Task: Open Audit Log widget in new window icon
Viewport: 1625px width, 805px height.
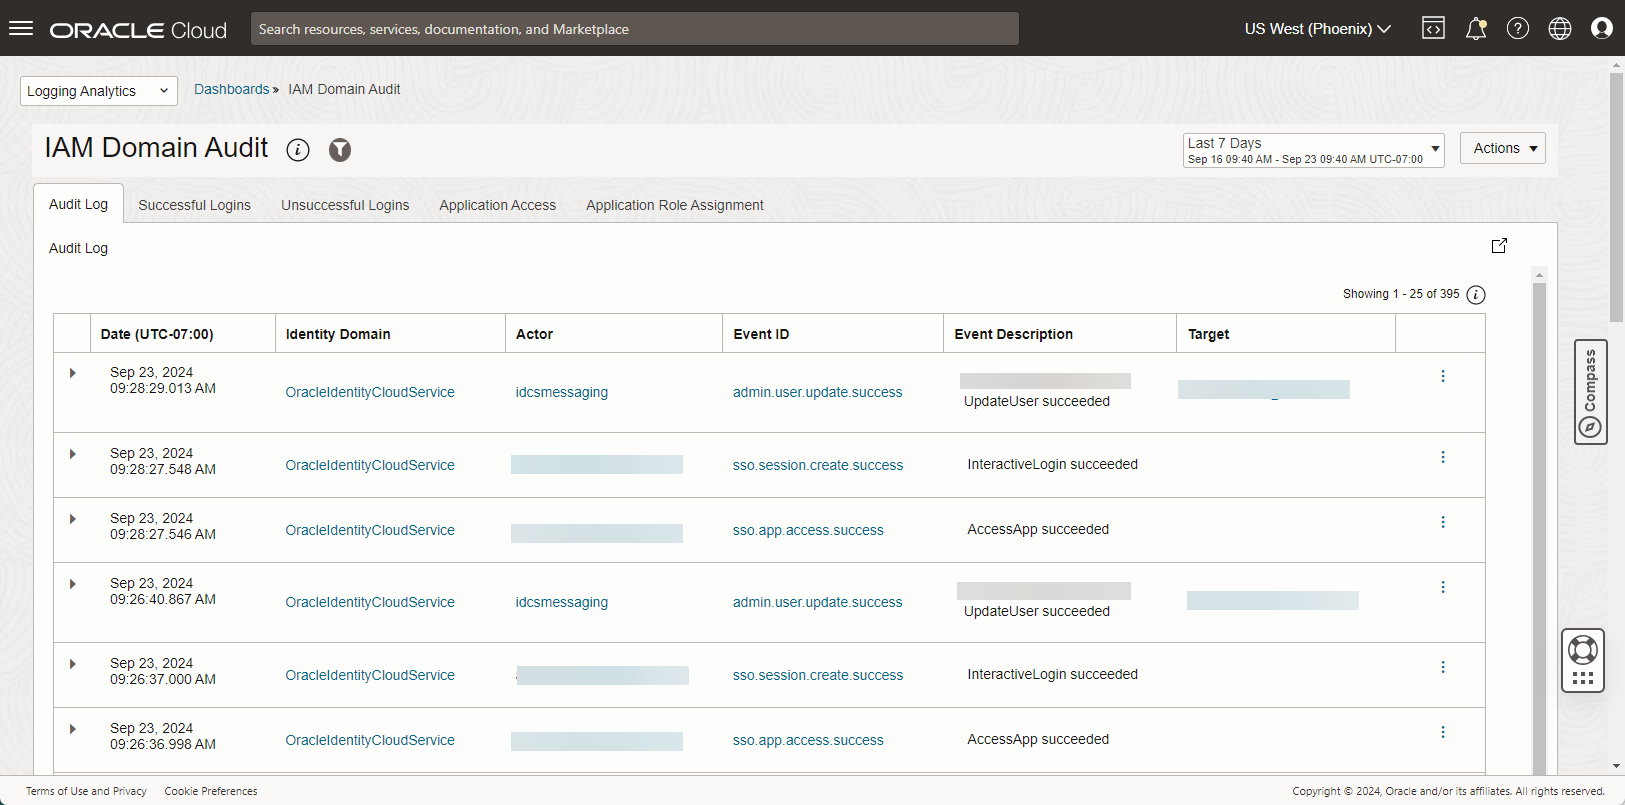Action: click(1499, 246)
